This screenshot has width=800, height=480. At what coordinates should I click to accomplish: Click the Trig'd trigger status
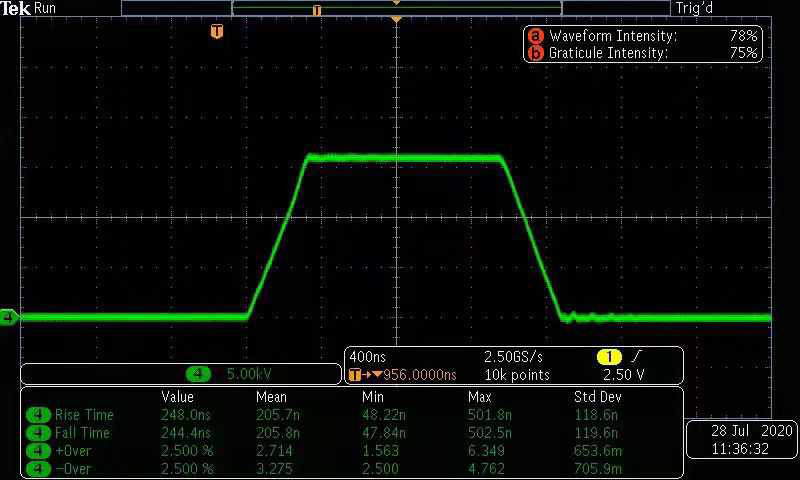pyautogui.click(x=694, y=8)
